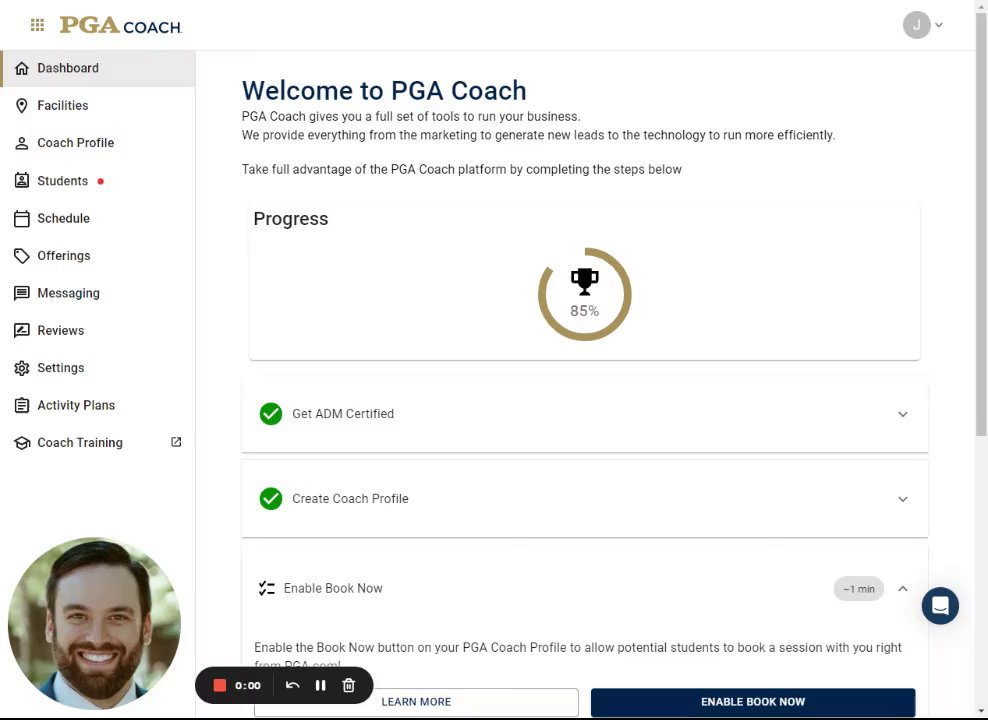The height and width of the screenshot is (720, 988).
Task: Click the Welcome to PGA Coach heading
Action: coord(384,91)
